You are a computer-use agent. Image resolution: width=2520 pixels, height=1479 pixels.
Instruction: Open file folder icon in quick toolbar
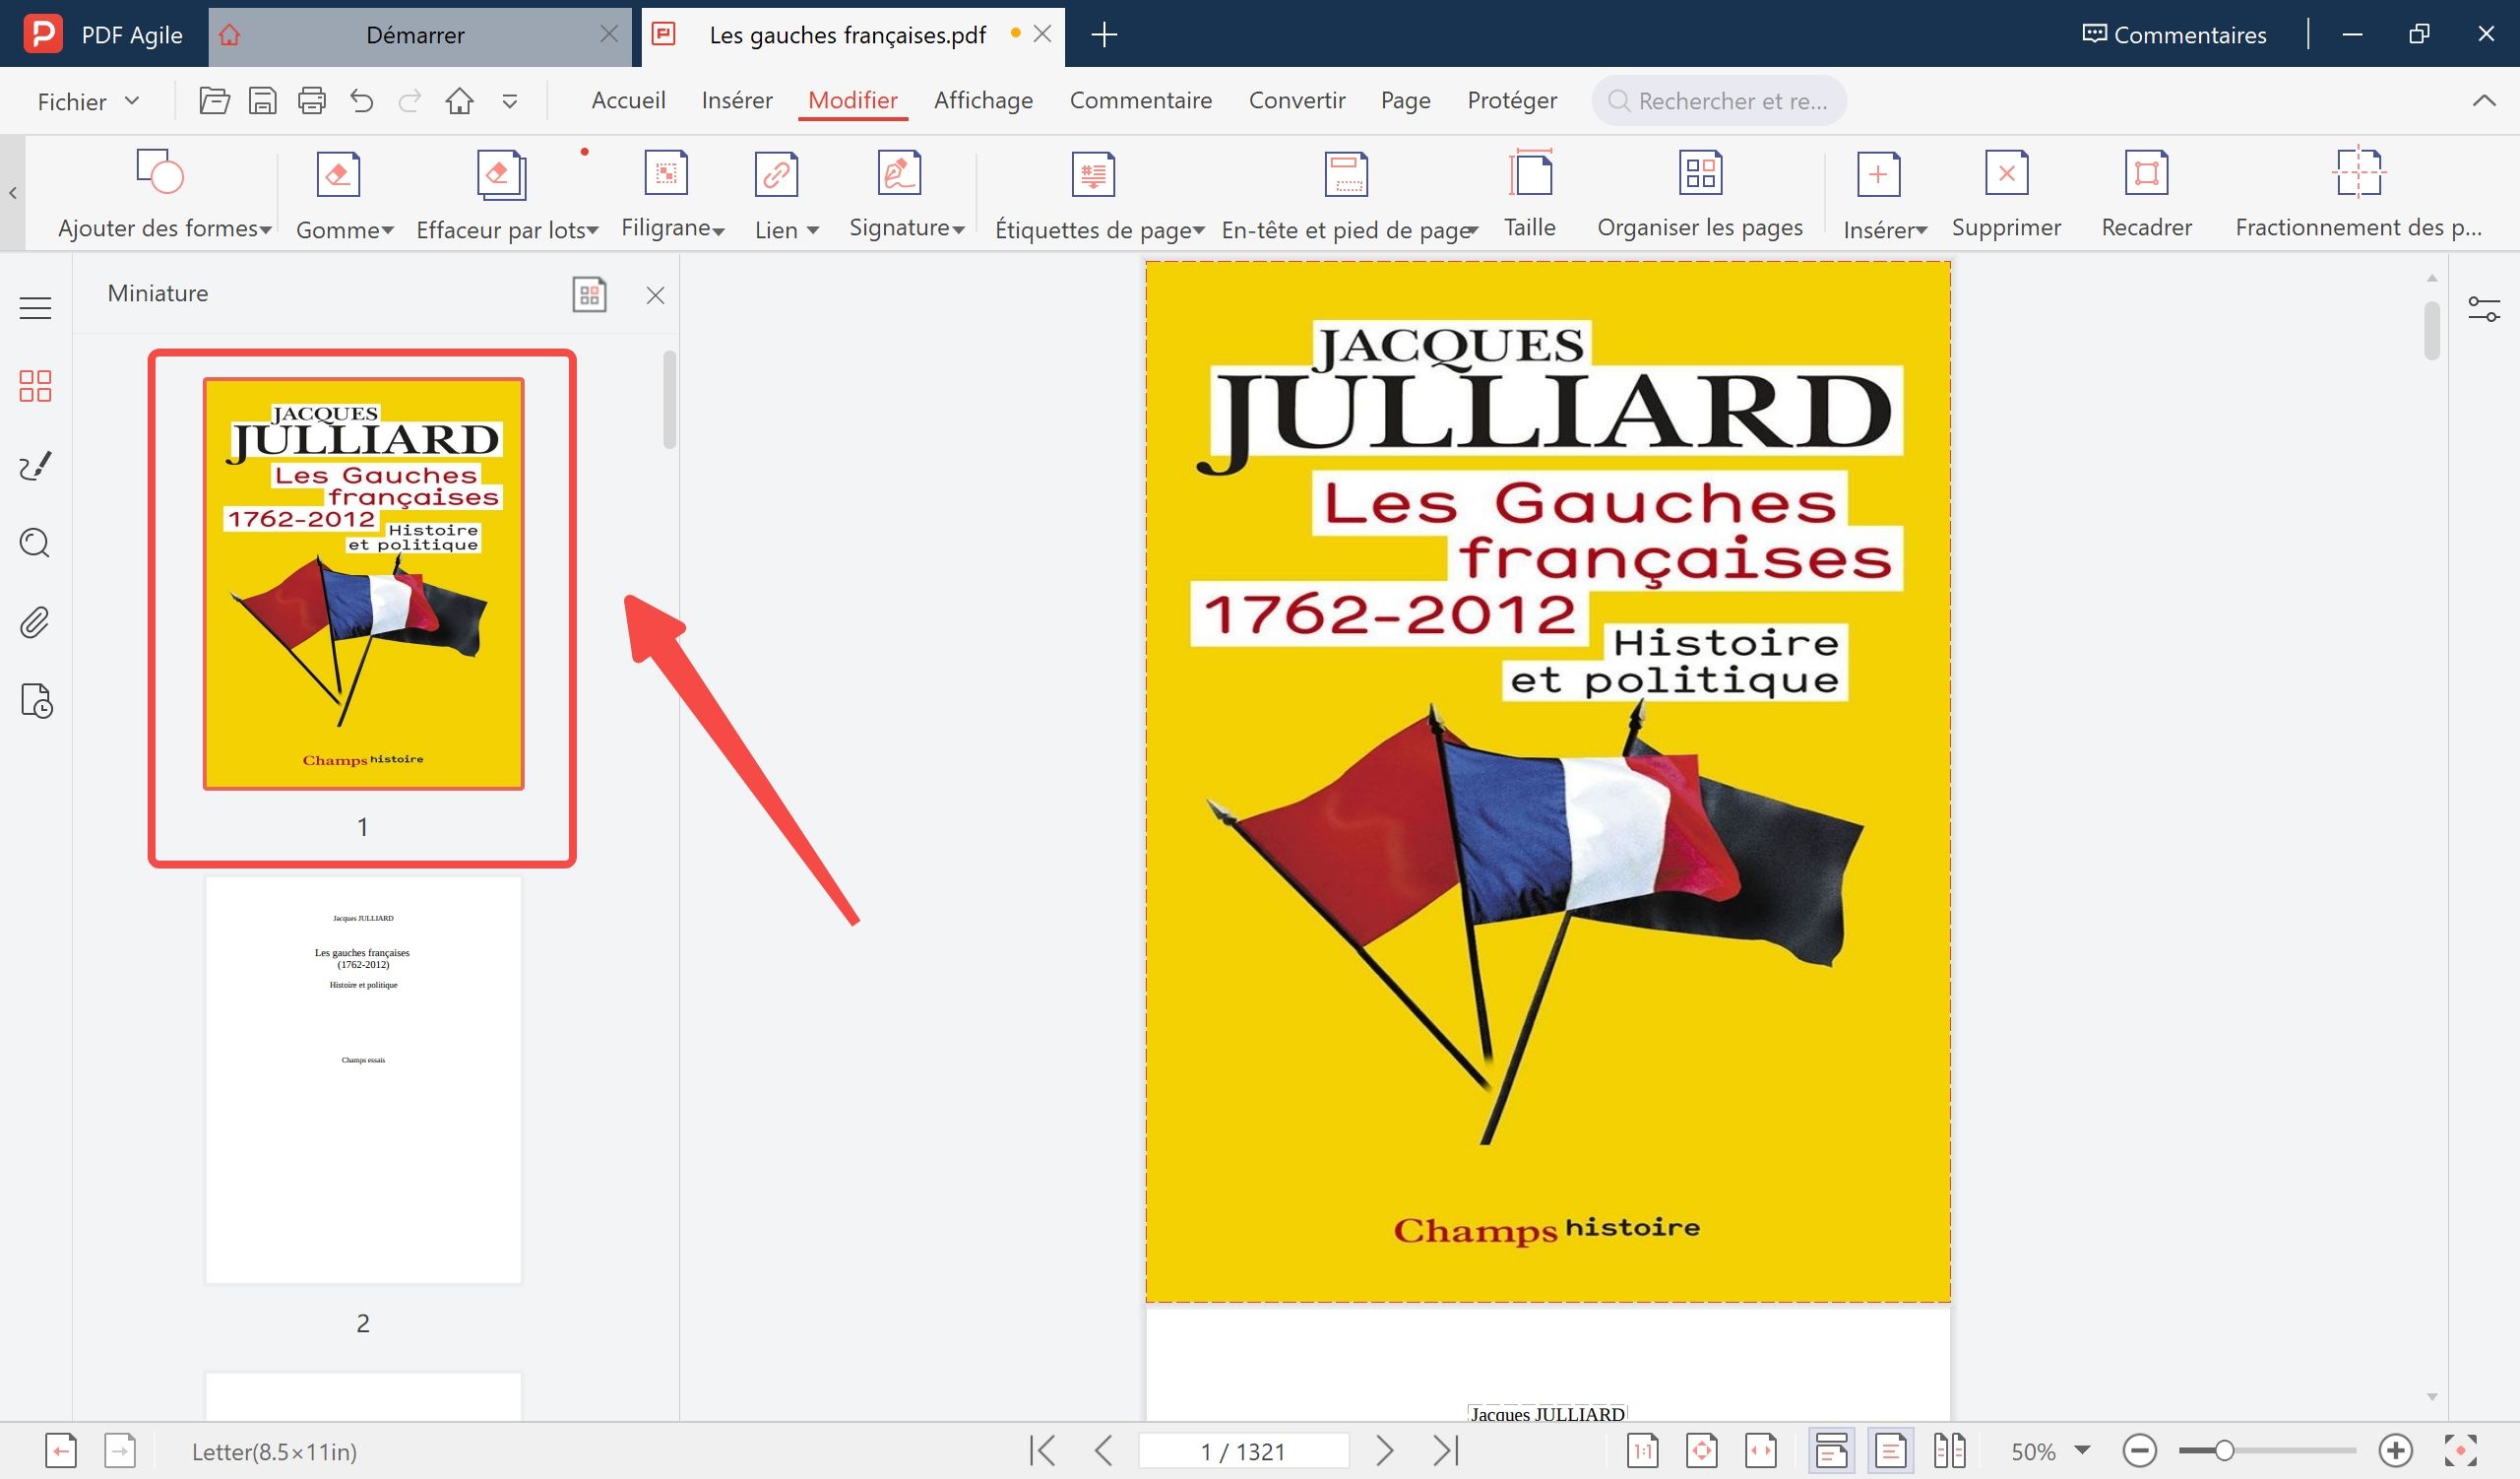[214, 101]
